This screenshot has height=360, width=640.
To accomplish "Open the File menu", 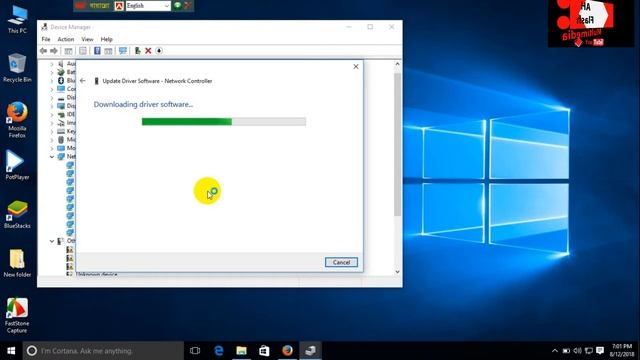I will coord(46,39).
